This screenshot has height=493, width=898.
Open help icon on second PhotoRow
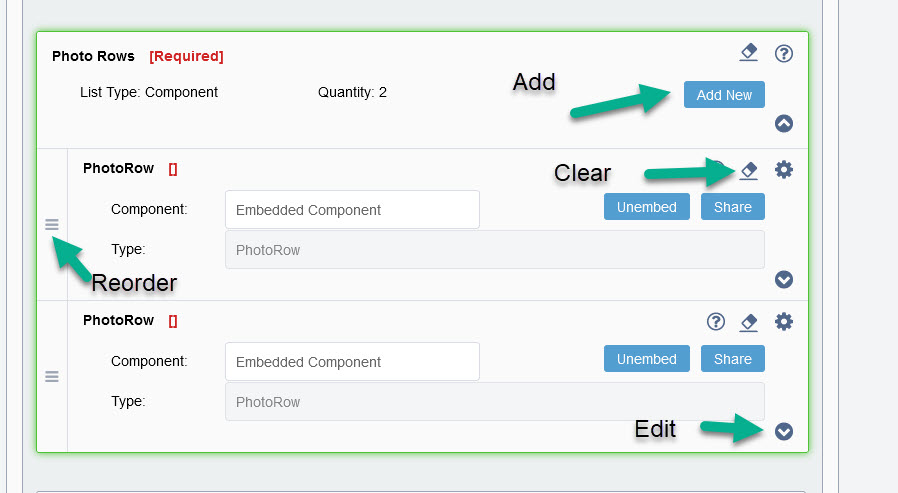[x=715, y=322]
